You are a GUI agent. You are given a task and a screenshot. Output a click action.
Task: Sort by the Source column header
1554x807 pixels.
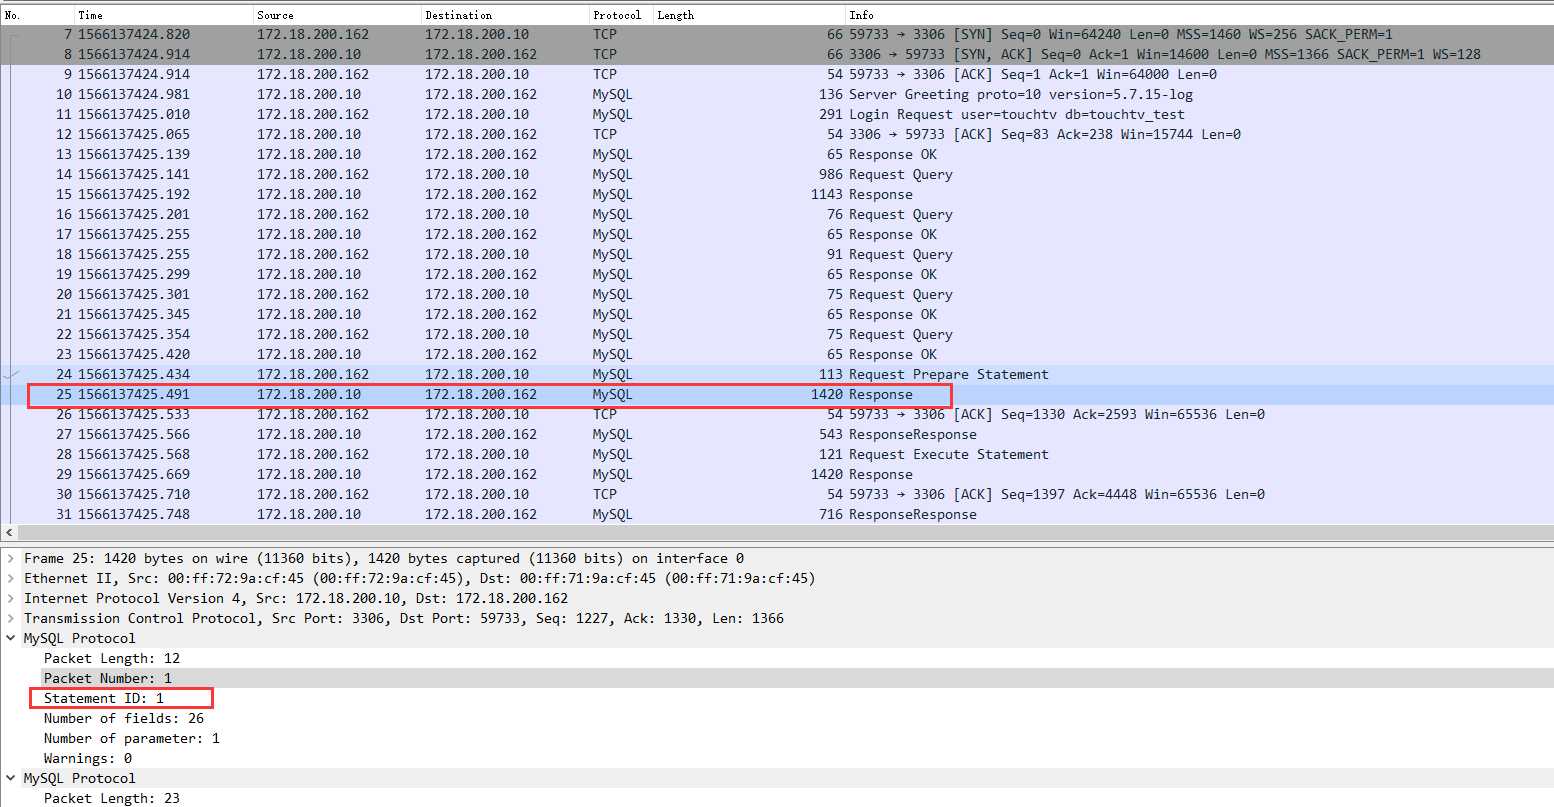pos(337,15)
